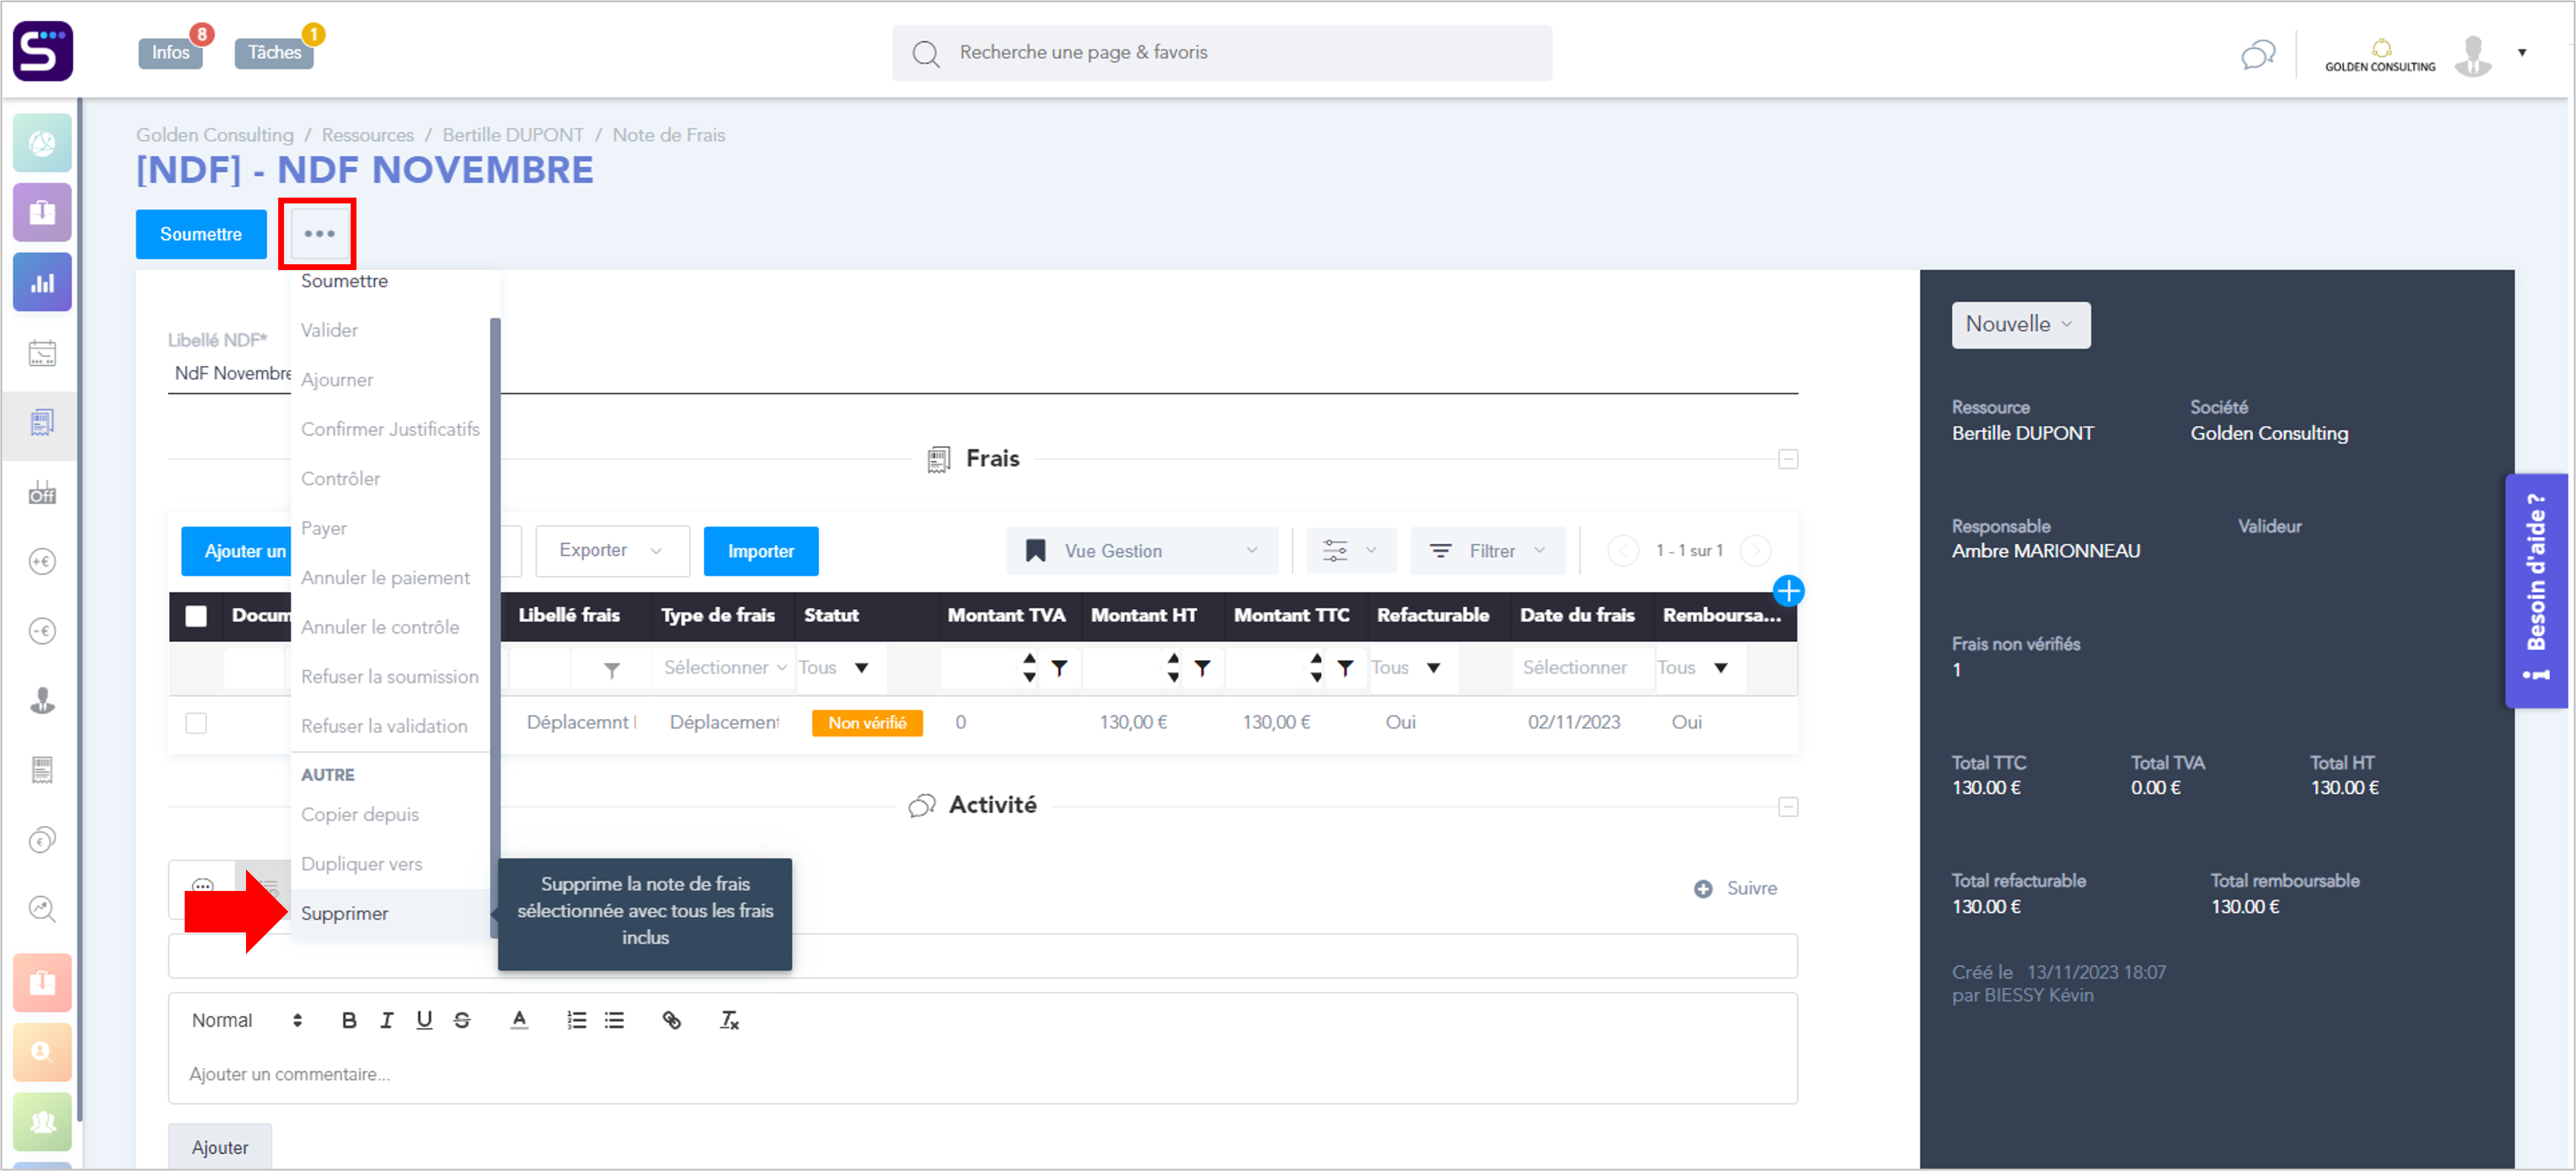The height and width of the screenshot is (1171, 2576).
Task: Open the plus-euro sidebar icon
Action: pyautogui.click(x=42, y=562)
